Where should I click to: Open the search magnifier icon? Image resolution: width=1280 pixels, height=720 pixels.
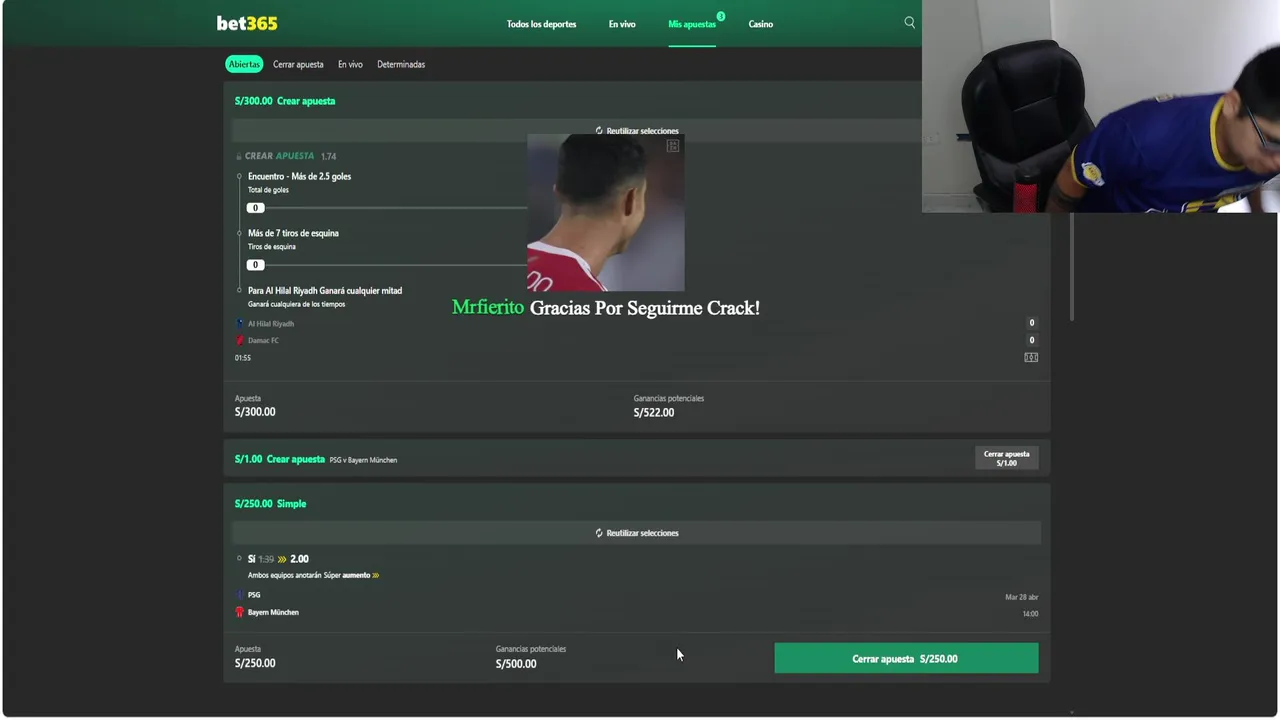[909, 22]
